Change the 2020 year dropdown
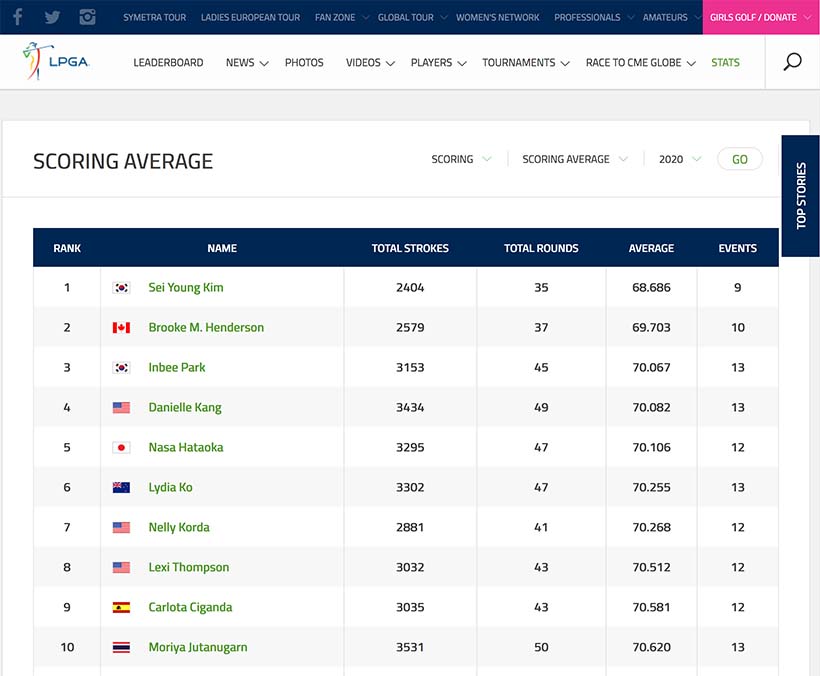 (x=680, y=159)
